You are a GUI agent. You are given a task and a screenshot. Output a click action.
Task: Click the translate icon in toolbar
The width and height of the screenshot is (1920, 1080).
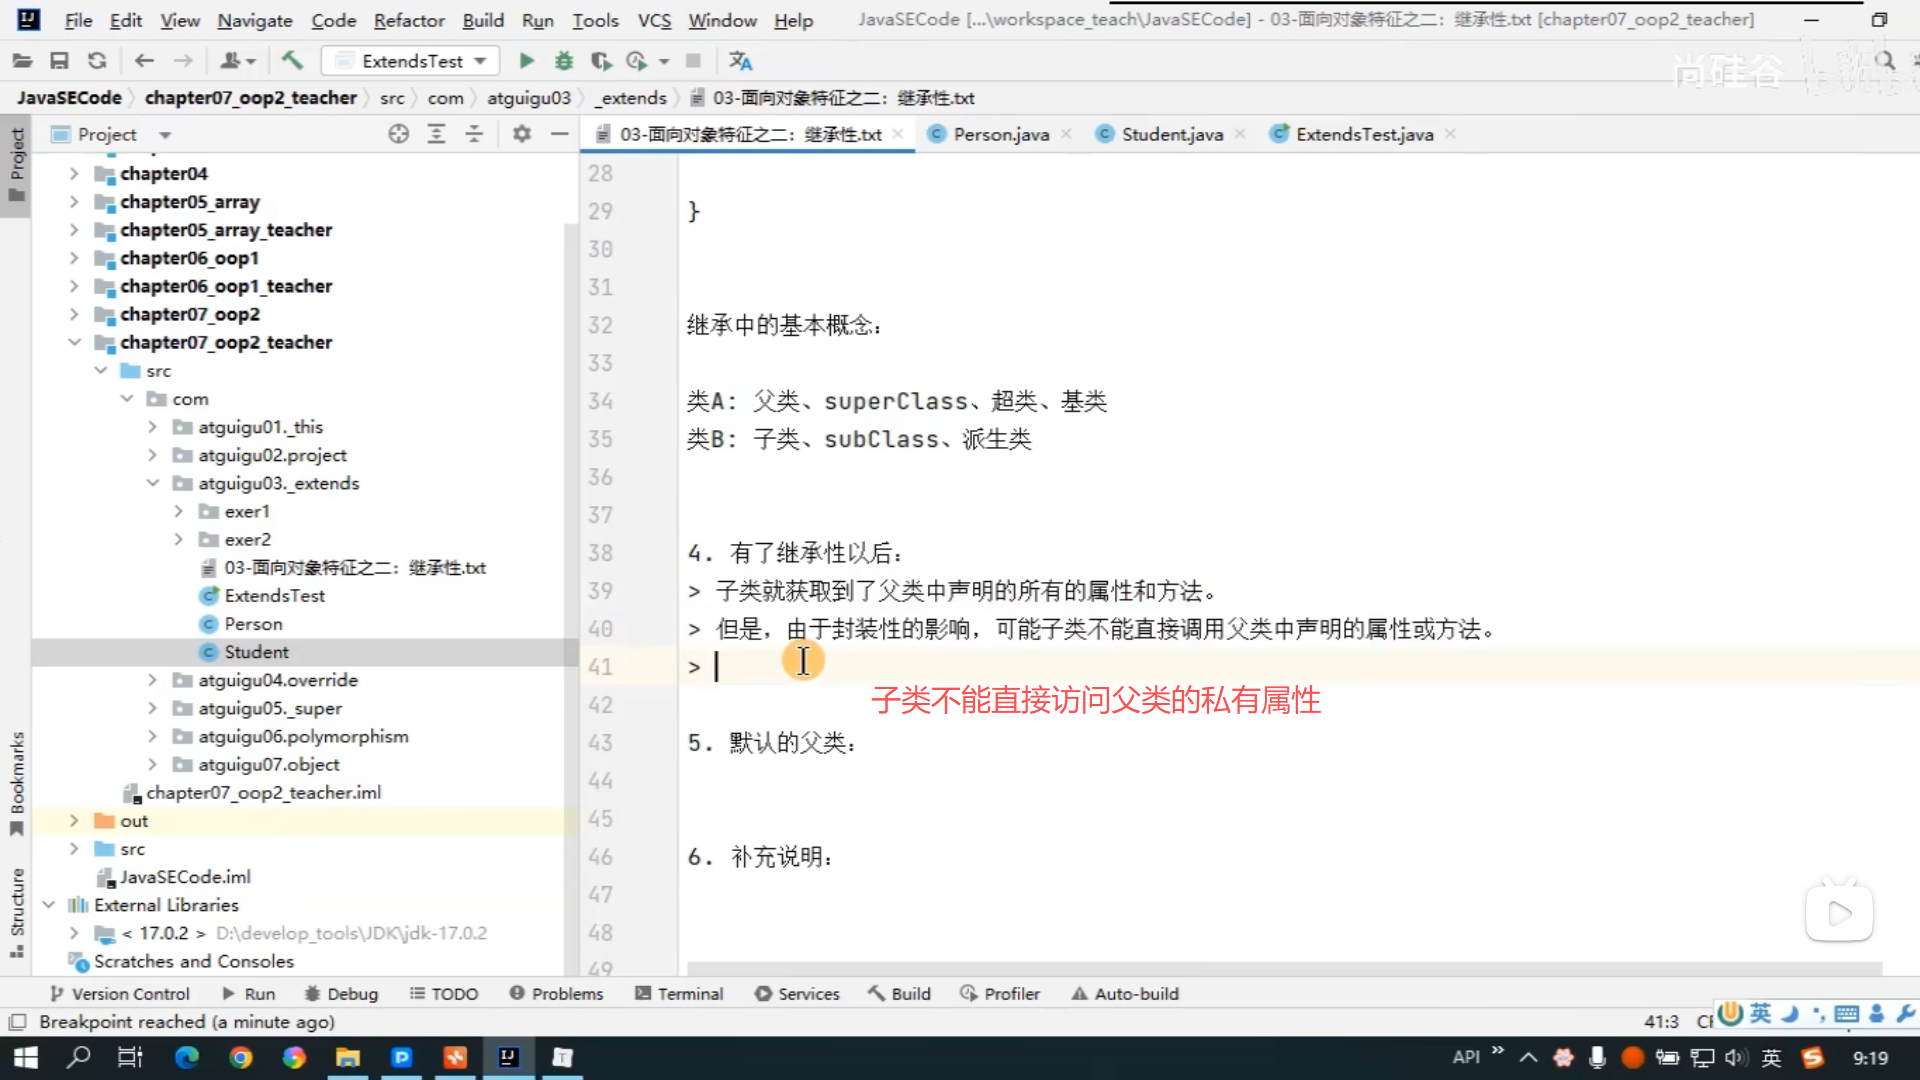(x=740, y=61)
